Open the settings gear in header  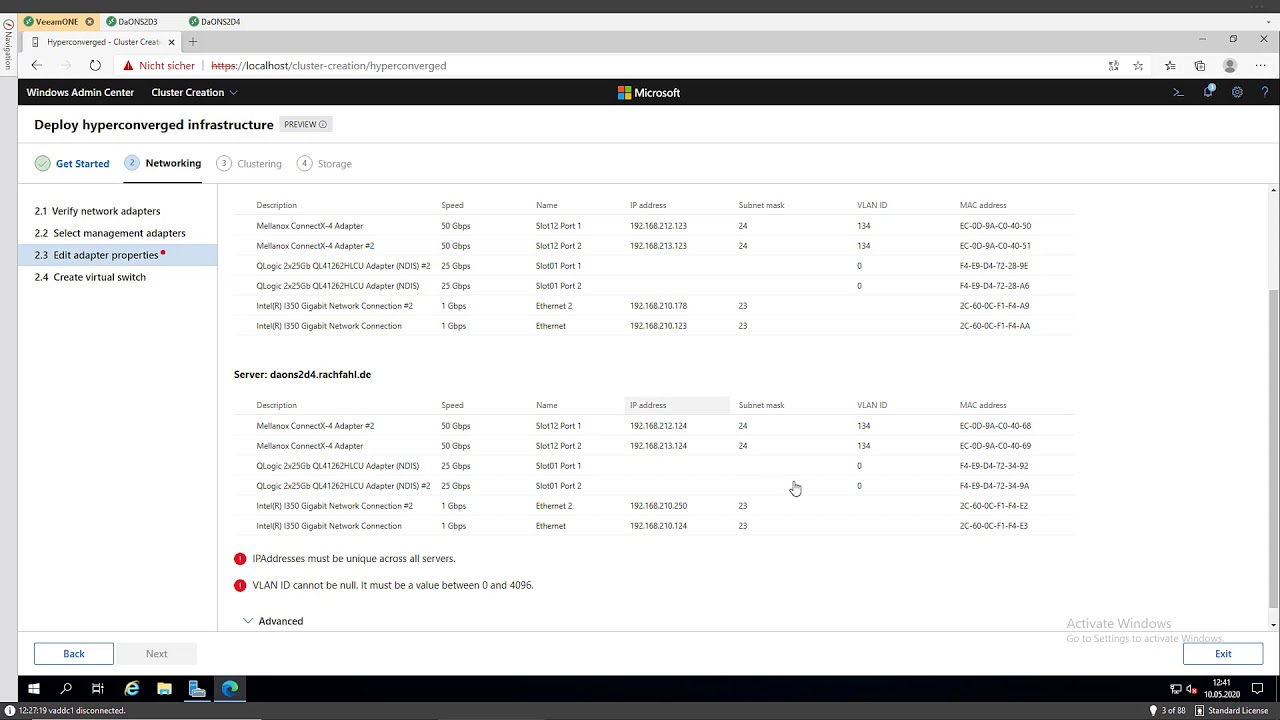(1237, 92)
